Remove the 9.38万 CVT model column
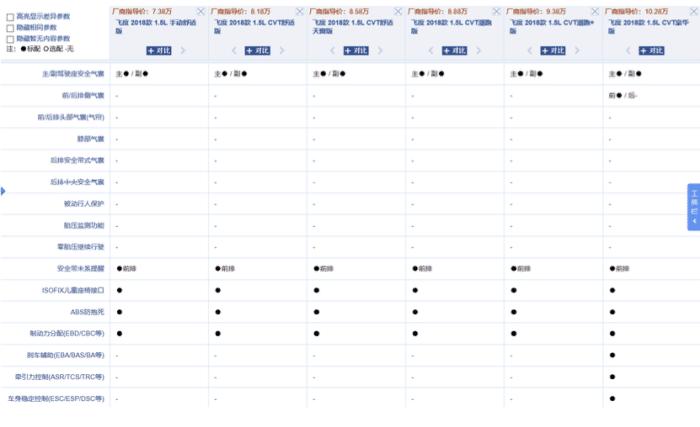The image size is (700, 427). (595, 11)
